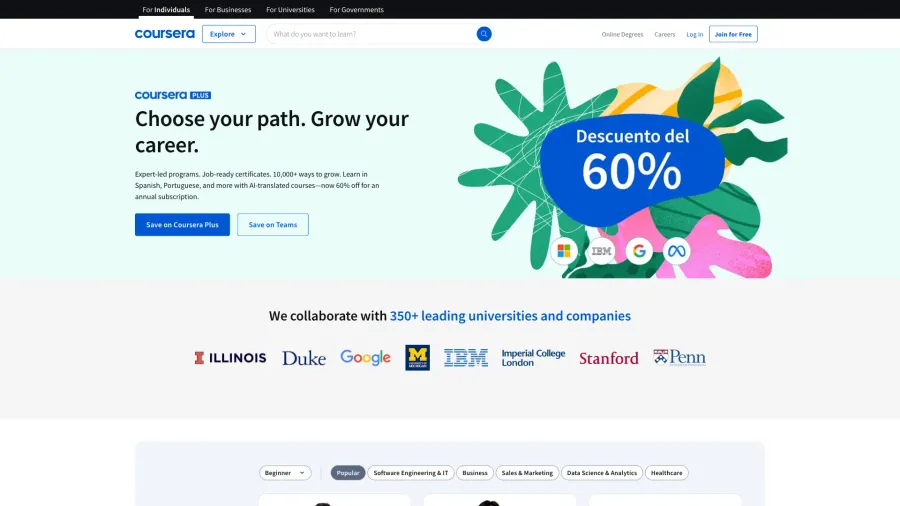900x506 pixels.
Task: Switch to the For Individuals tab
Action: coord(166,10)
